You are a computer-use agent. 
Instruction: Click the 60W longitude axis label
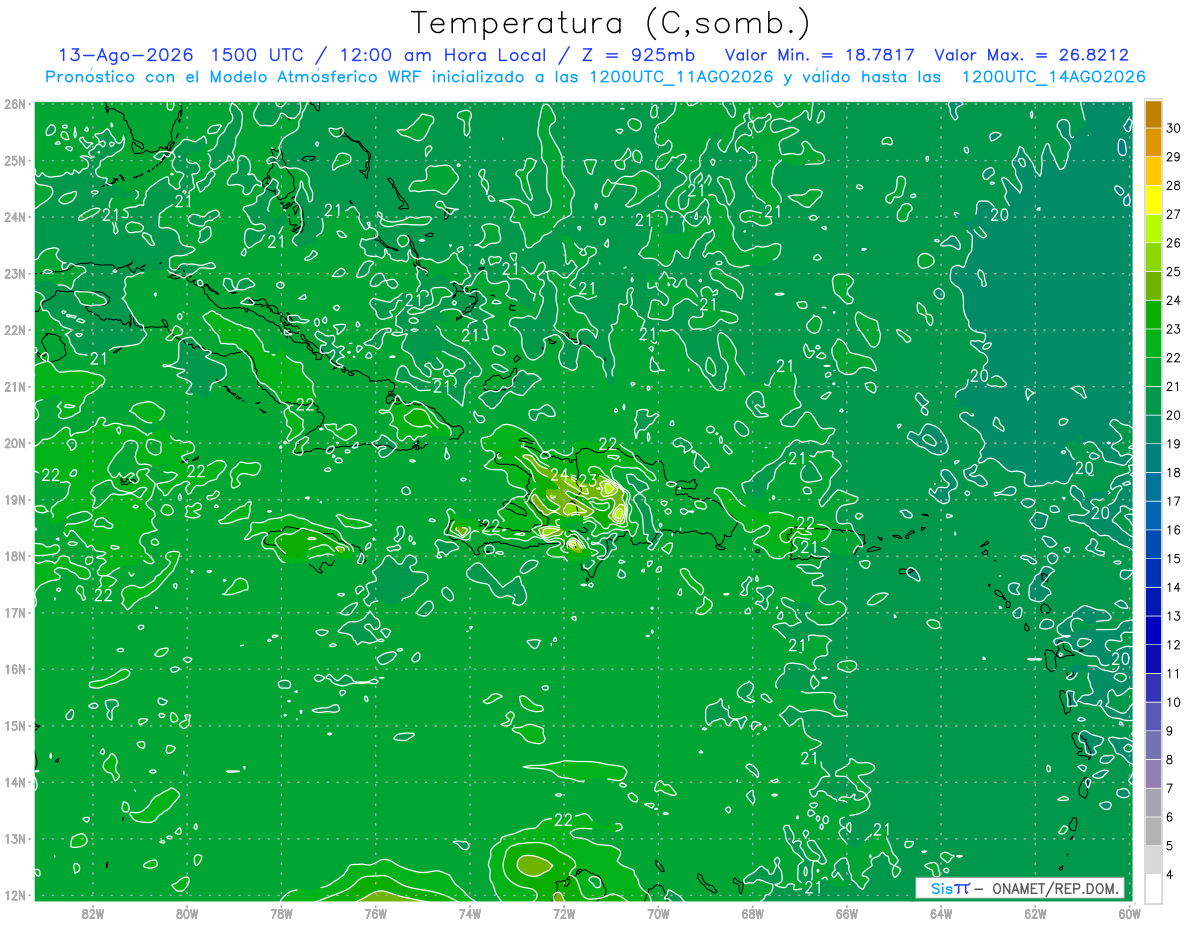[1128, 913]
